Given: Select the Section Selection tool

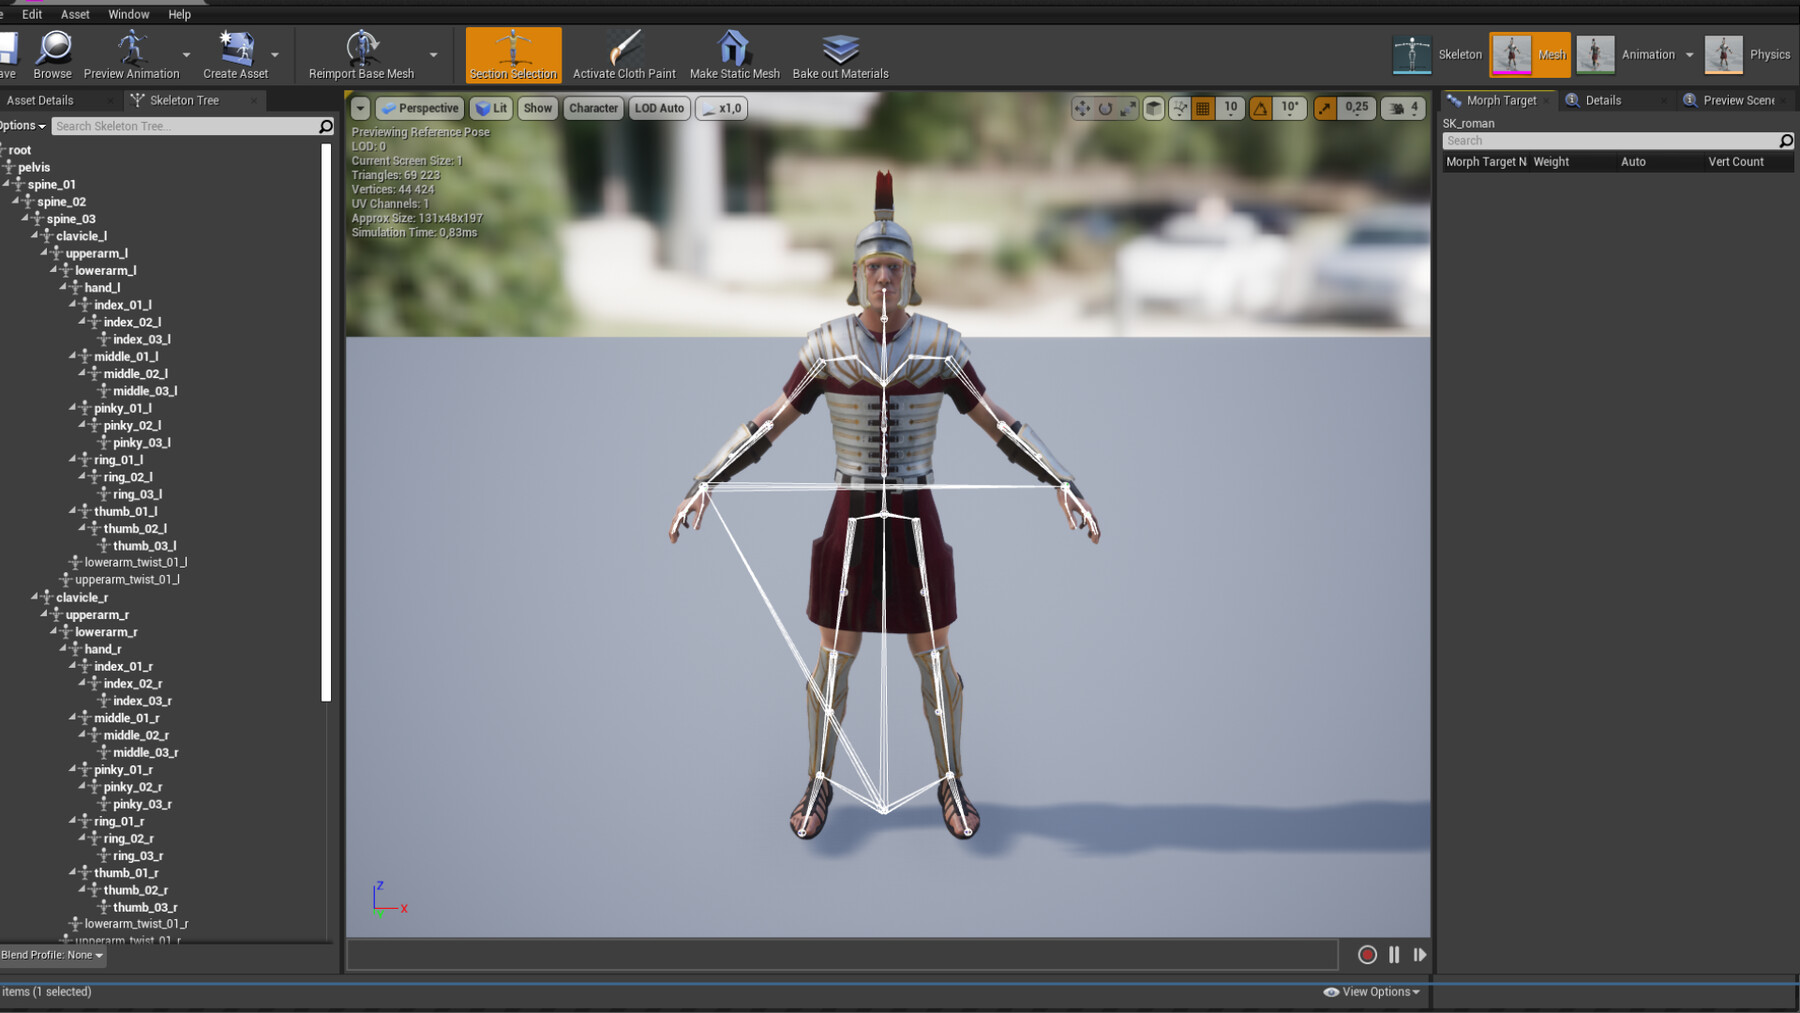Looking at the screenshot, I should (512, 55).
